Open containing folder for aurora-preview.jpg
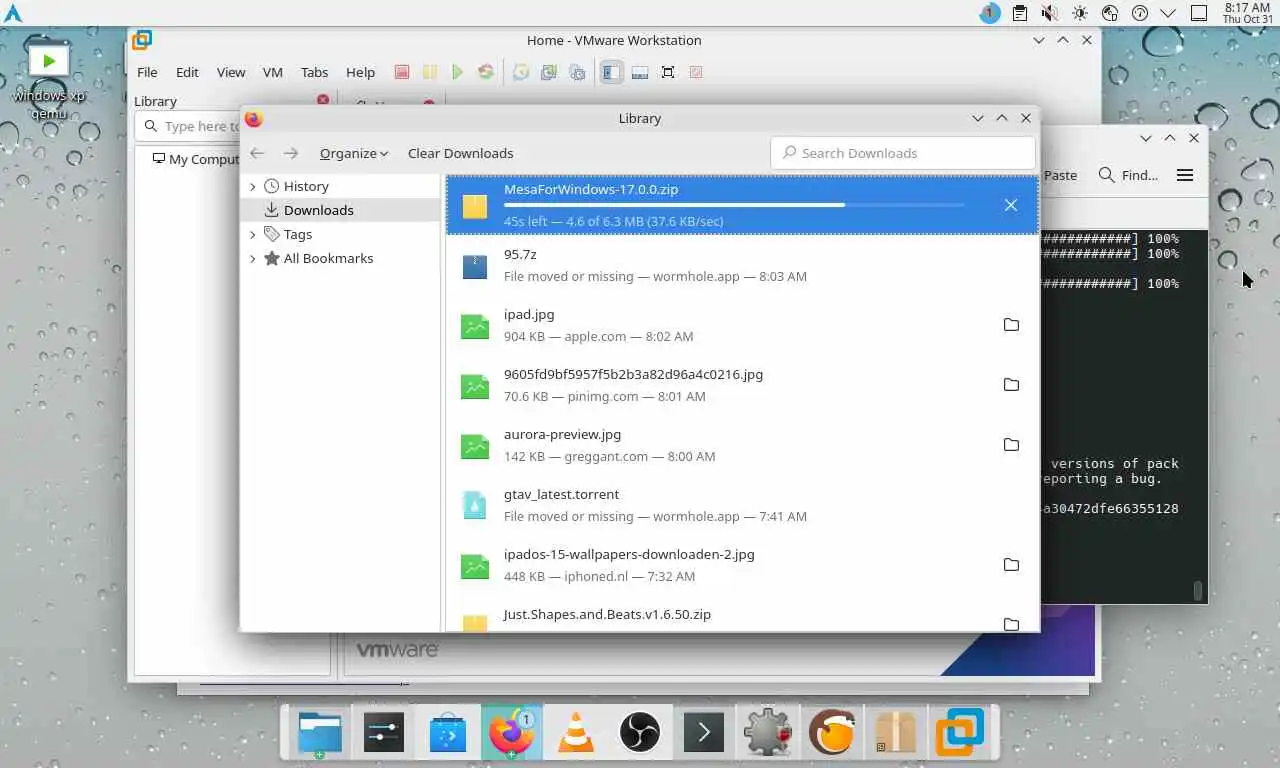The height and width of the screenshot is (768, 1280). tap(1011, 445)
